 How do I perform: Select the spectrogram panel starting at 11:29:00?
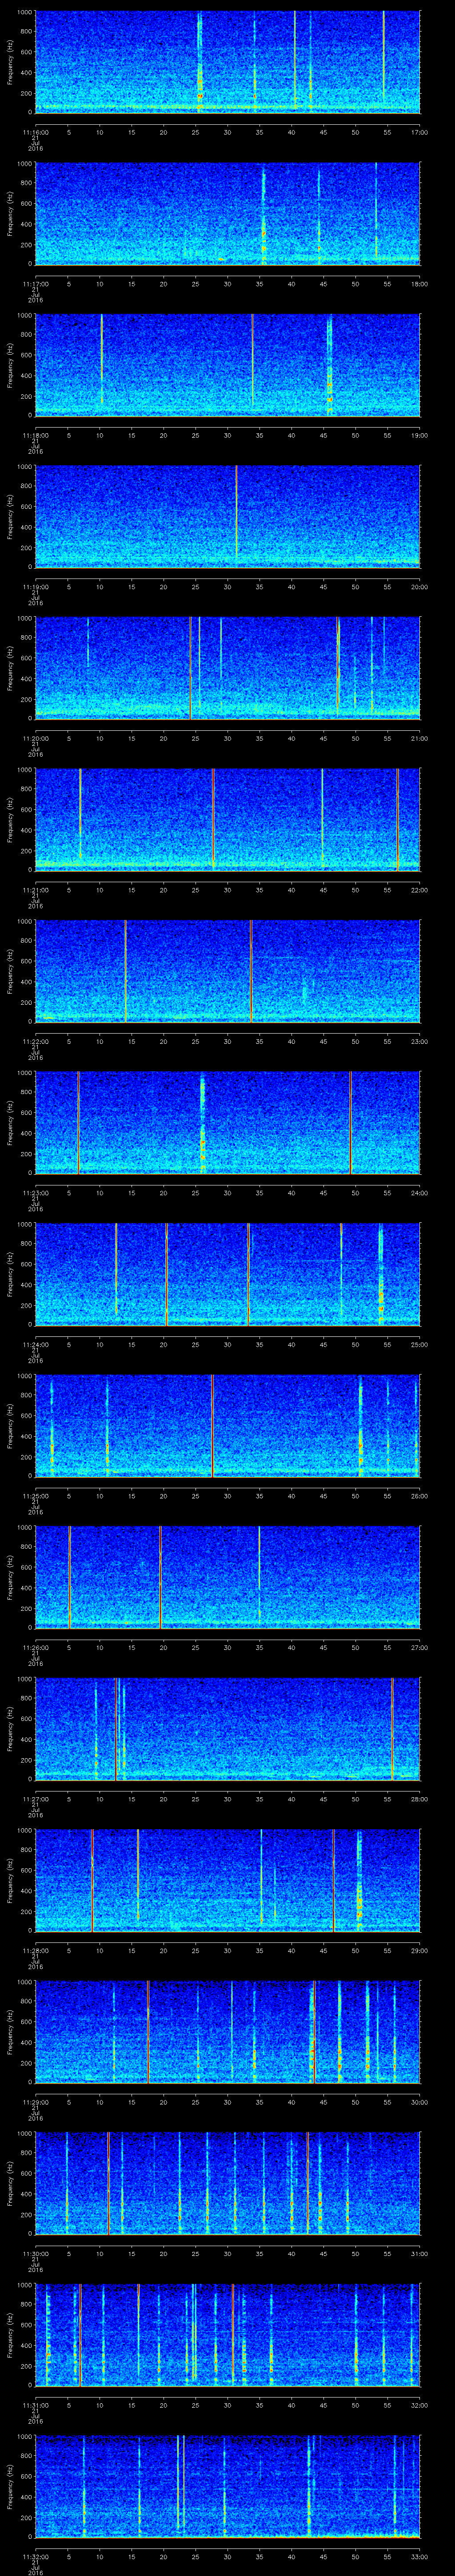[227, 2032]
